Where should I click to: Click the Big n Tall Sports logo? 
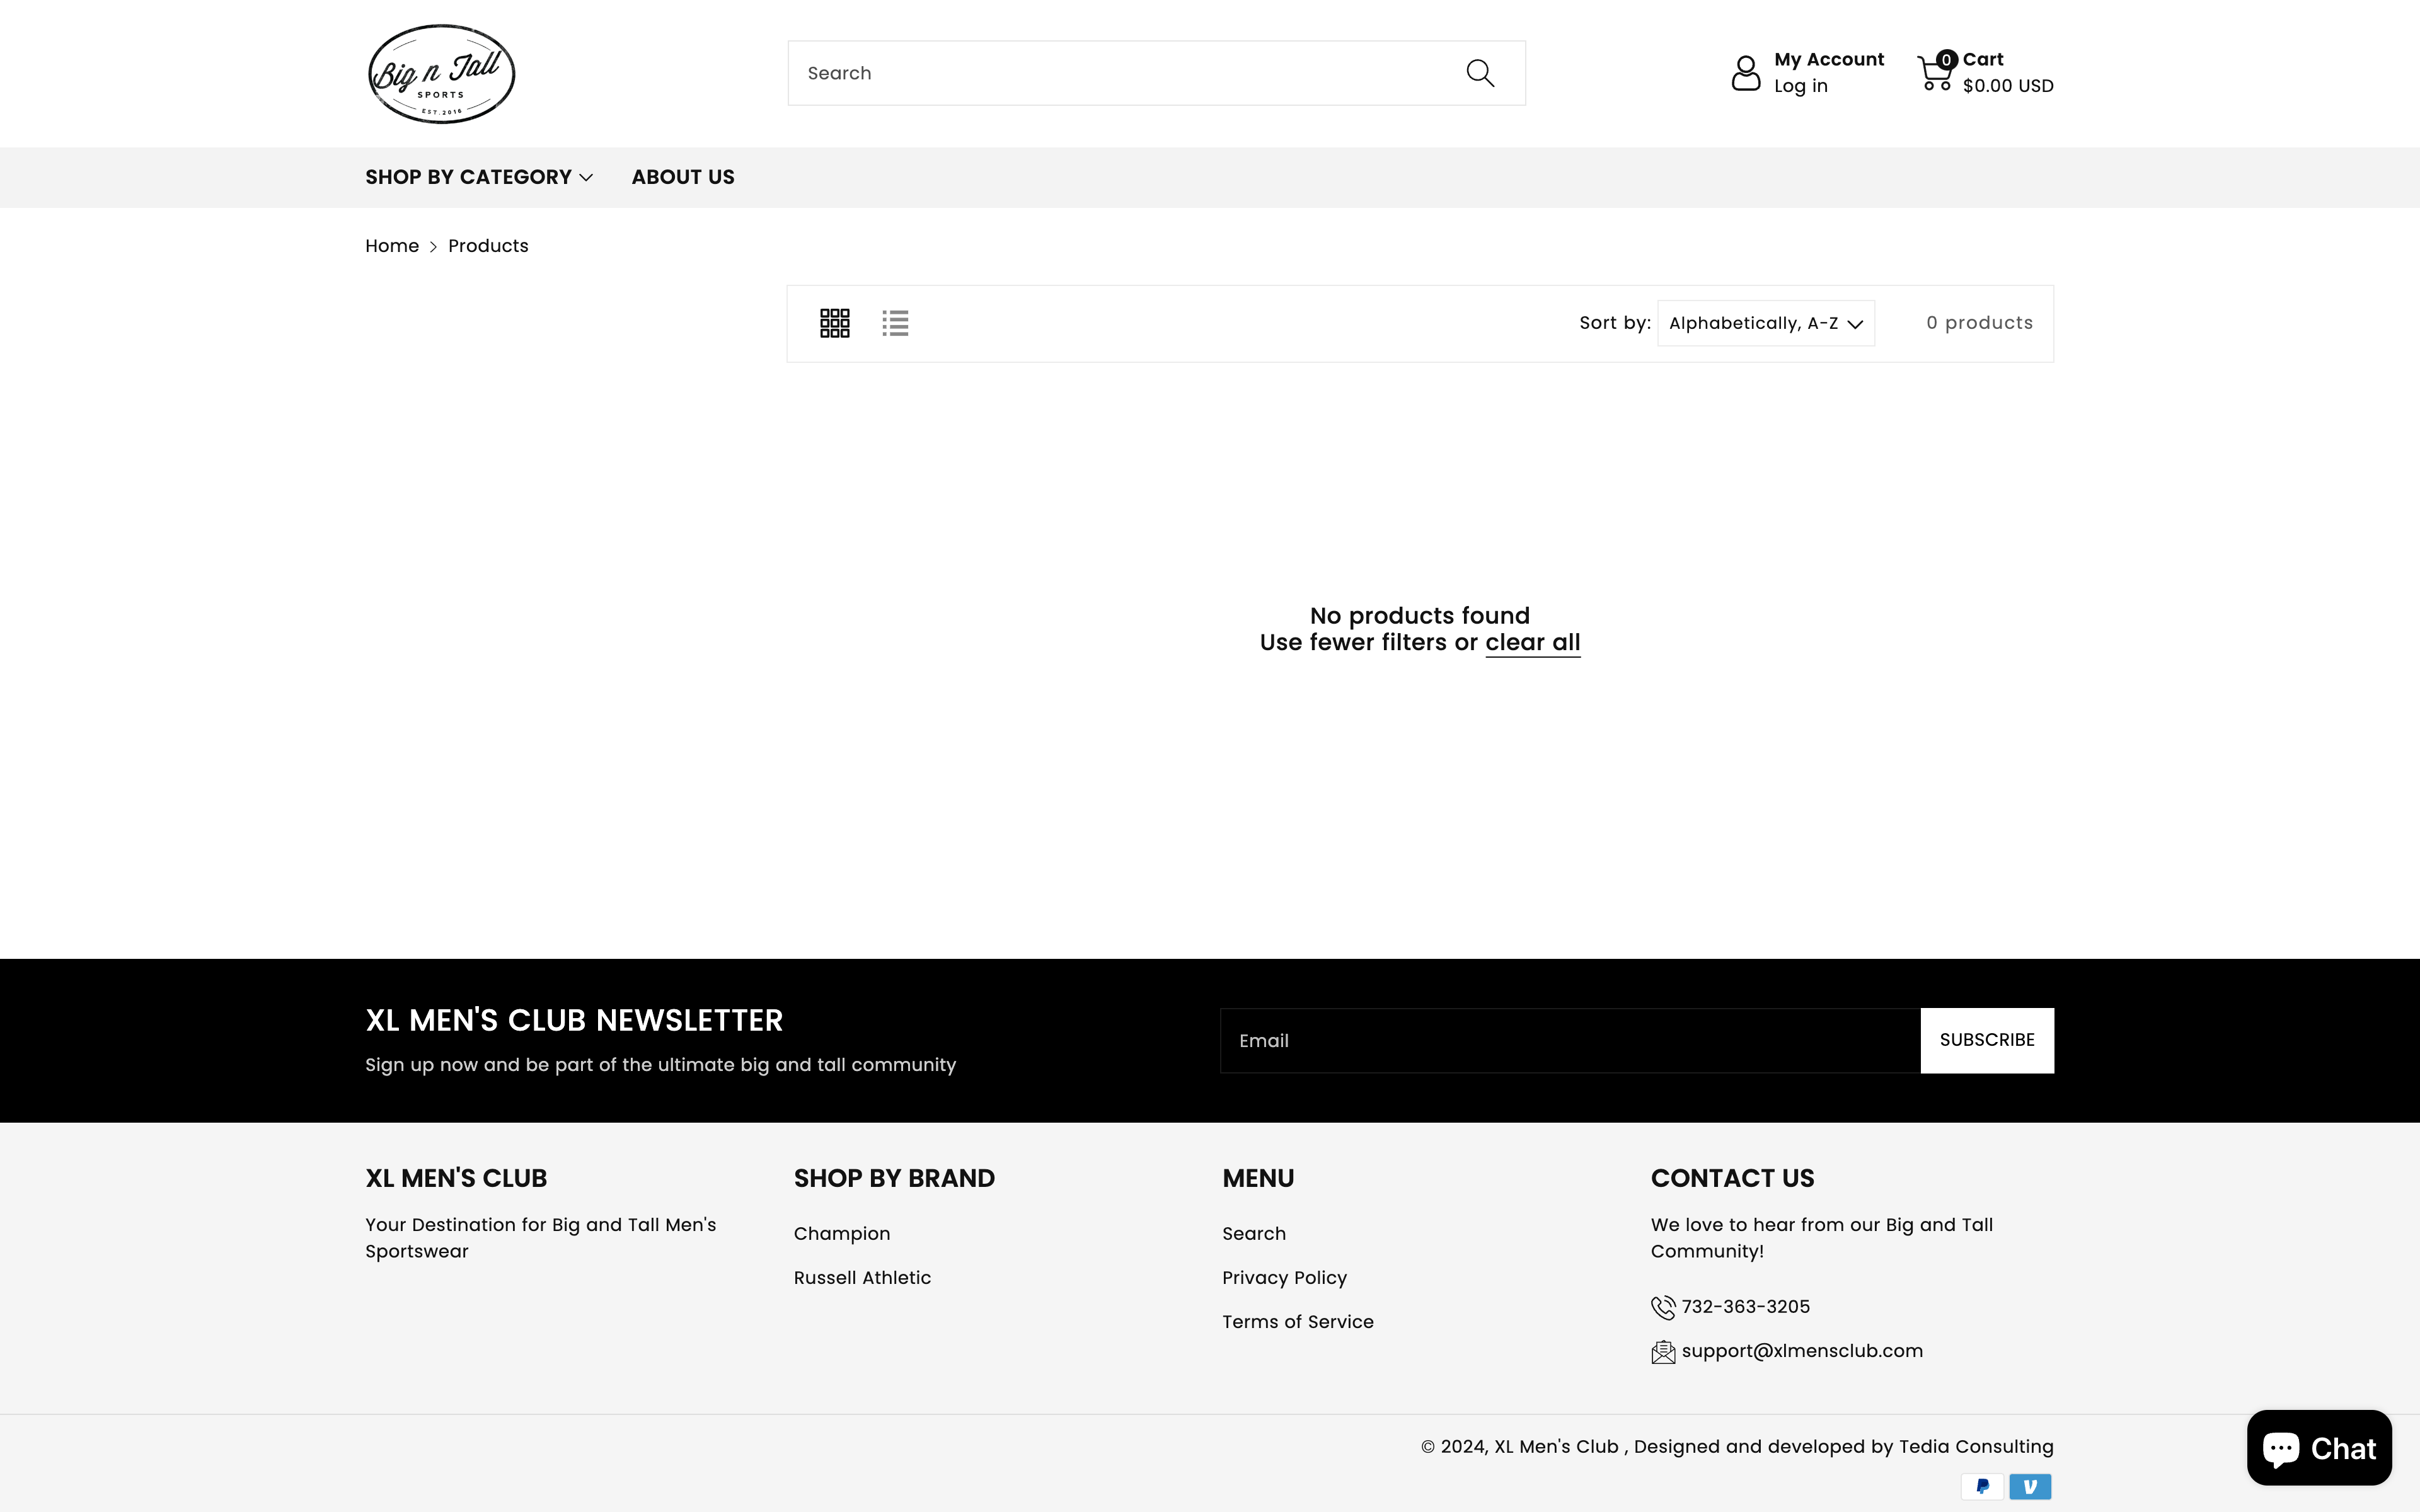(441, 73)
